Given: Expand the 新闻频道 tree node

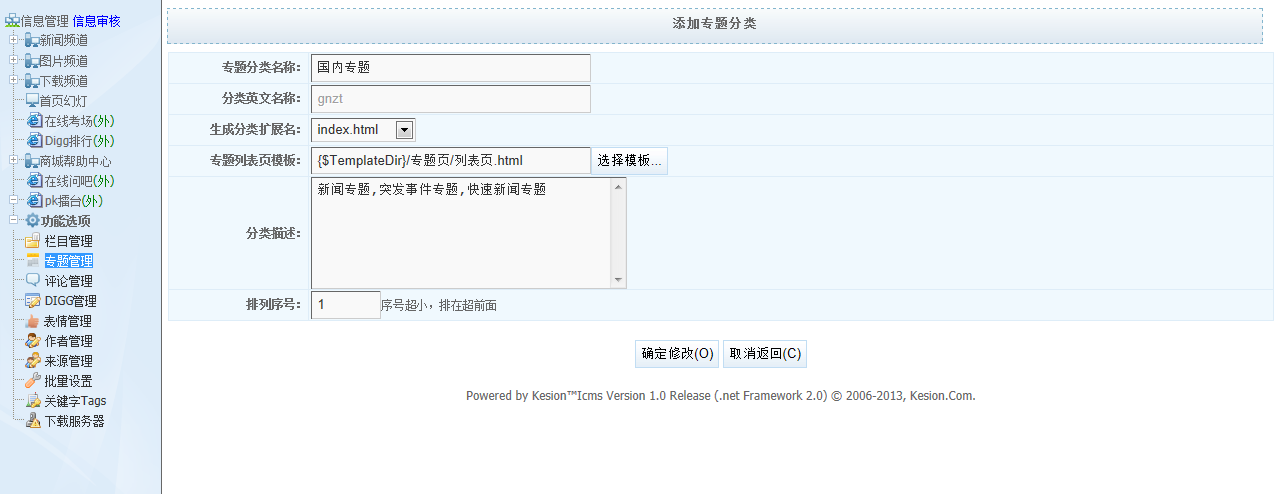Looking at the screenshot, I should tap(13, 40).
